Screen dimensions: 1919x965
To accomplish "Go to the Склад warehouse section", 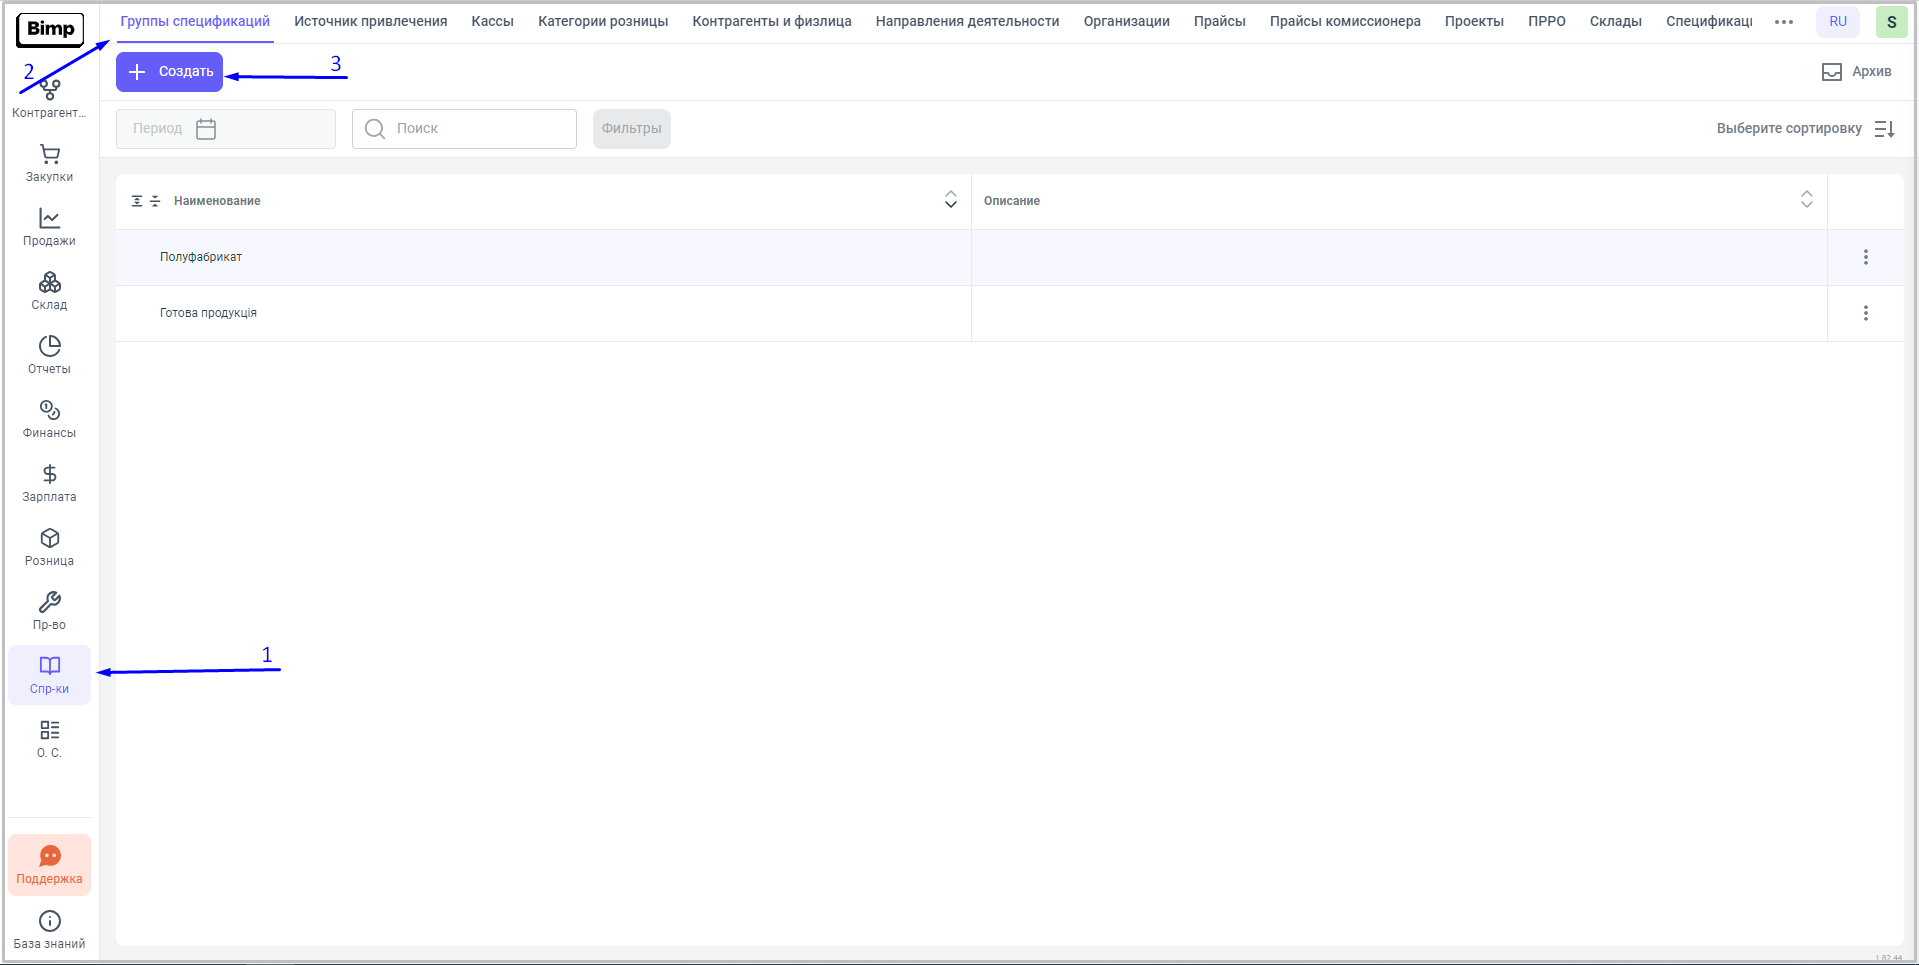I will point(49,291).
